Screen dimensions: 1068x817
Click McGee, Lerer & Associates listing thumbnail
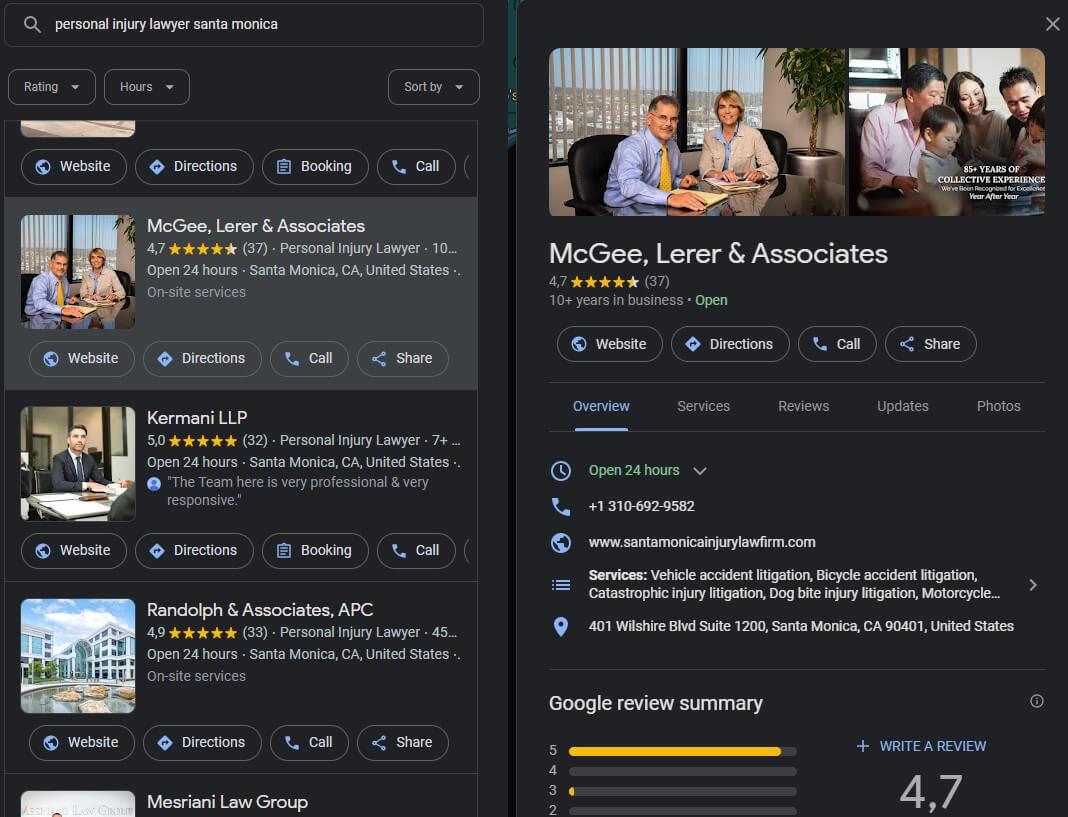[x=78, y=272]
